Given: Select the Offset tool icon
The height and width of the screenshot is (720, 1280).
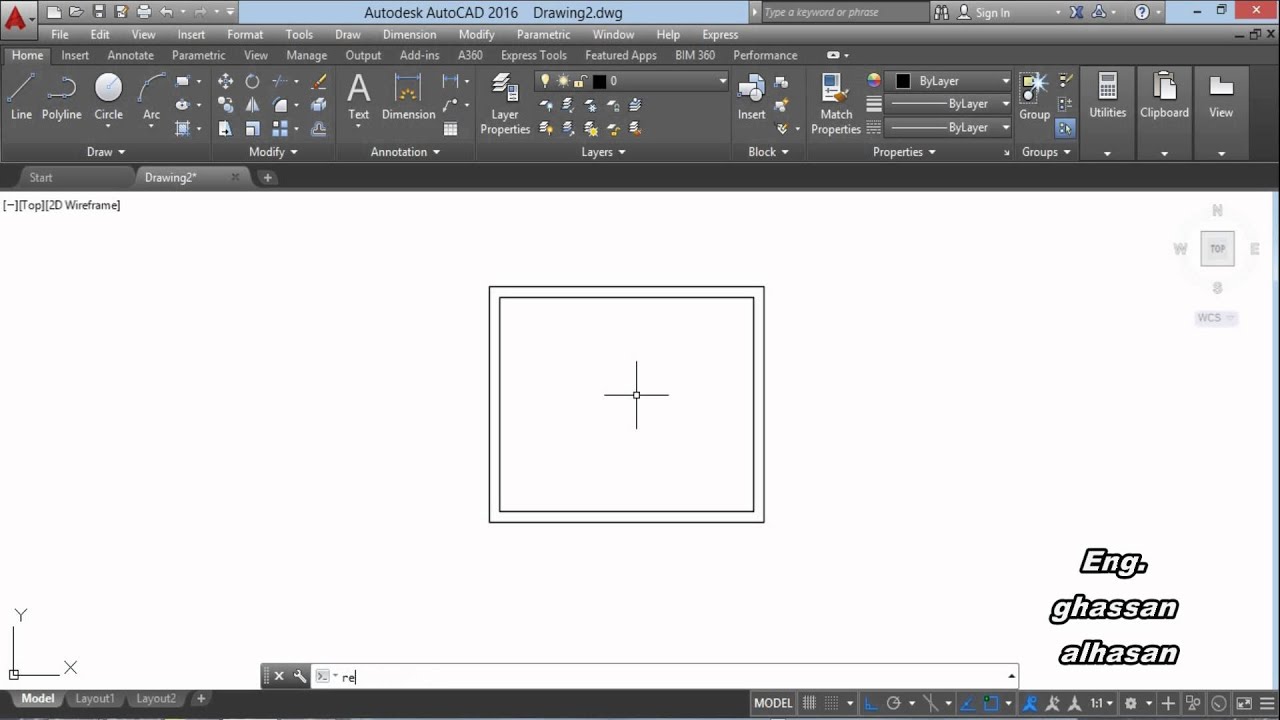Looking at the screenshot, I should (318, 129).
